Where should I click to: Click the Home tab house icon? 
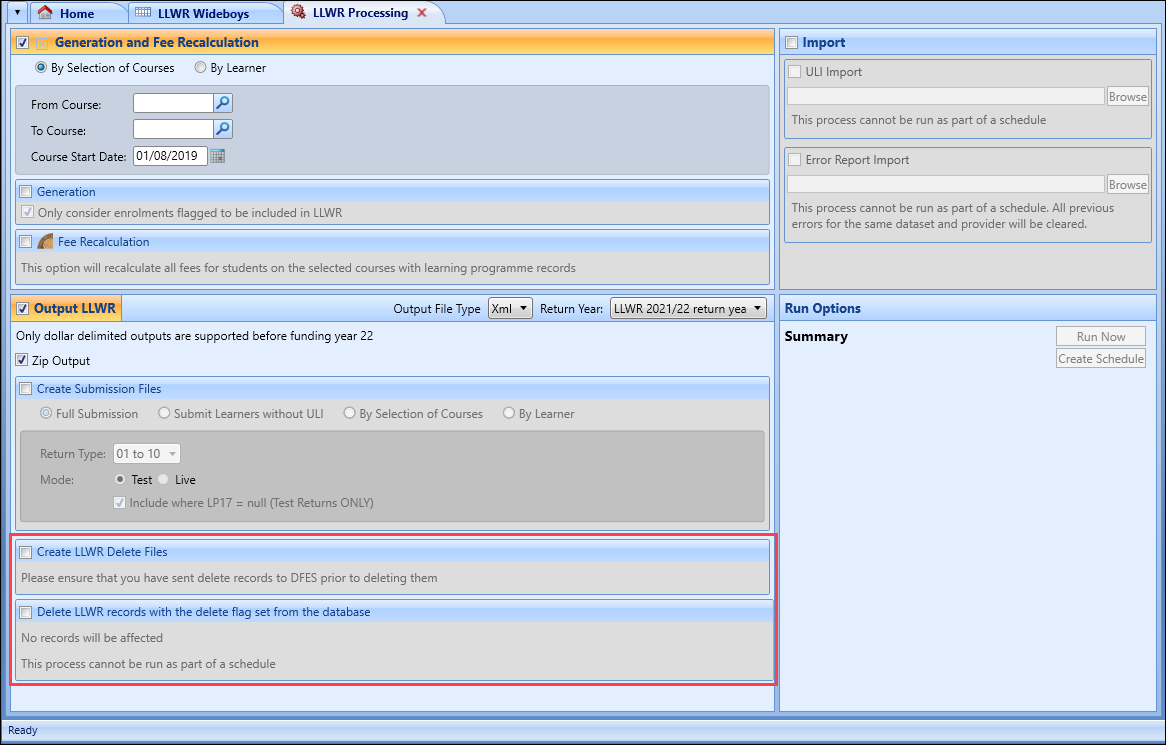tap(44, 13)
